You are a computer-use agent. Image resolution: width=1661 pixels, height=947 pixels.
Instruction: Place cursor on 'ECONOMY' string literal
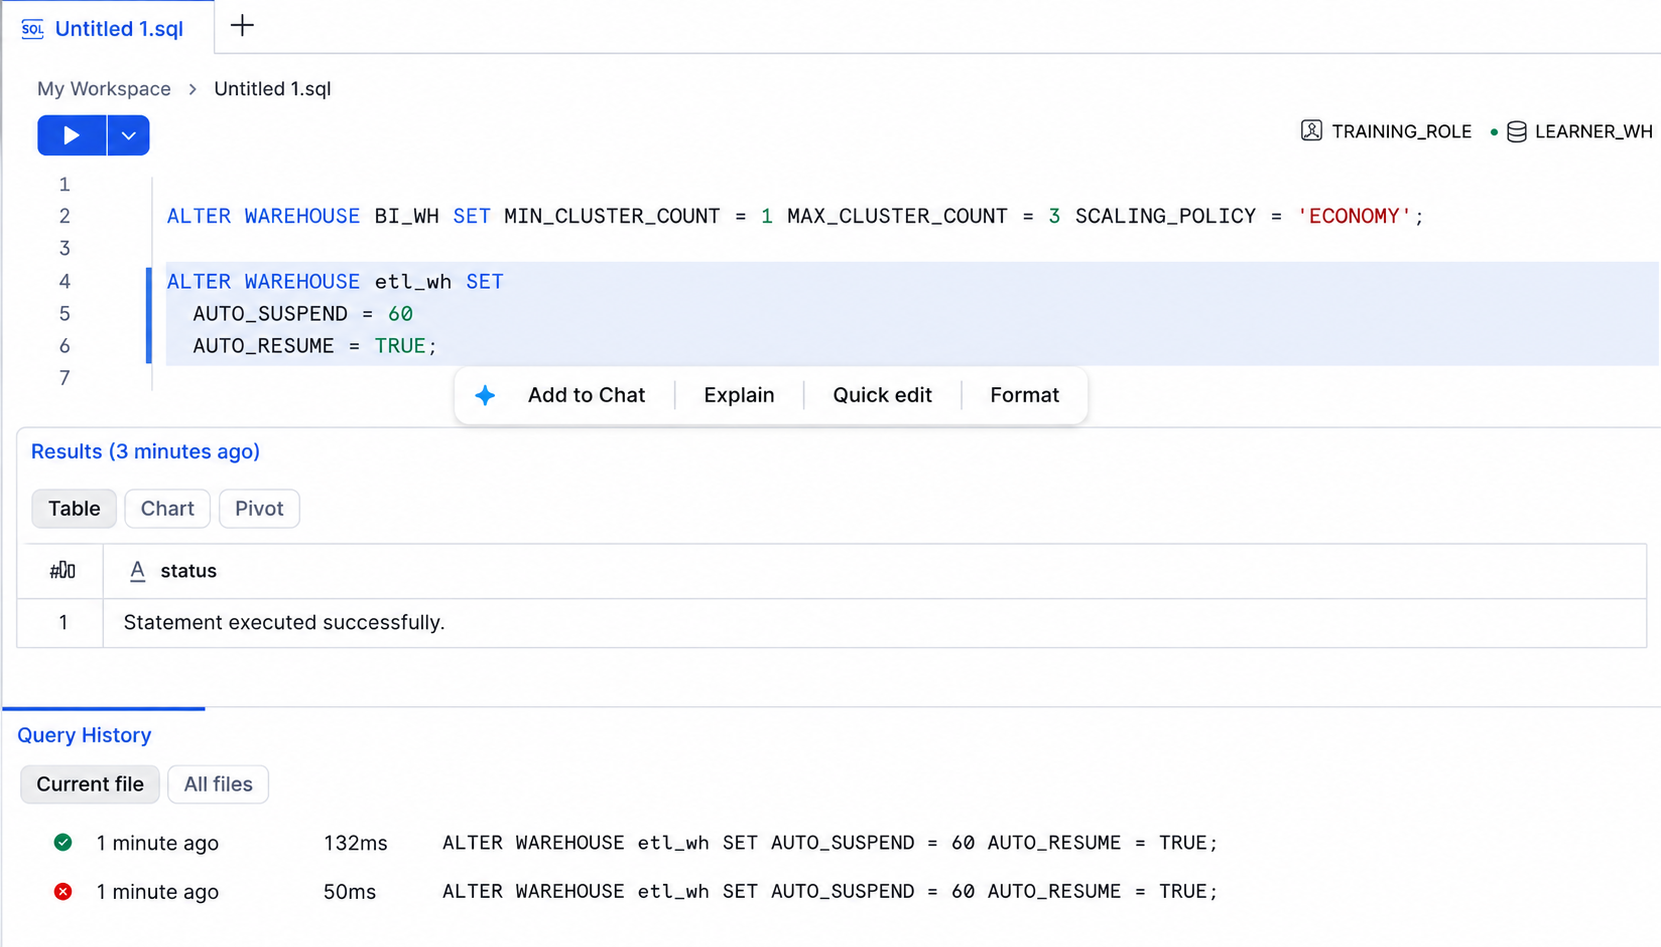1354,216
